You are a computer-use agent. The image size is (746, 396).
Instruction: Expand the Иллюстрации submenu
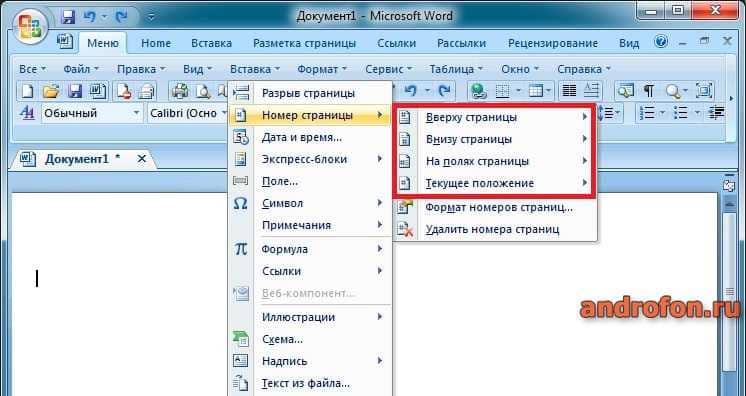[310, 317]
